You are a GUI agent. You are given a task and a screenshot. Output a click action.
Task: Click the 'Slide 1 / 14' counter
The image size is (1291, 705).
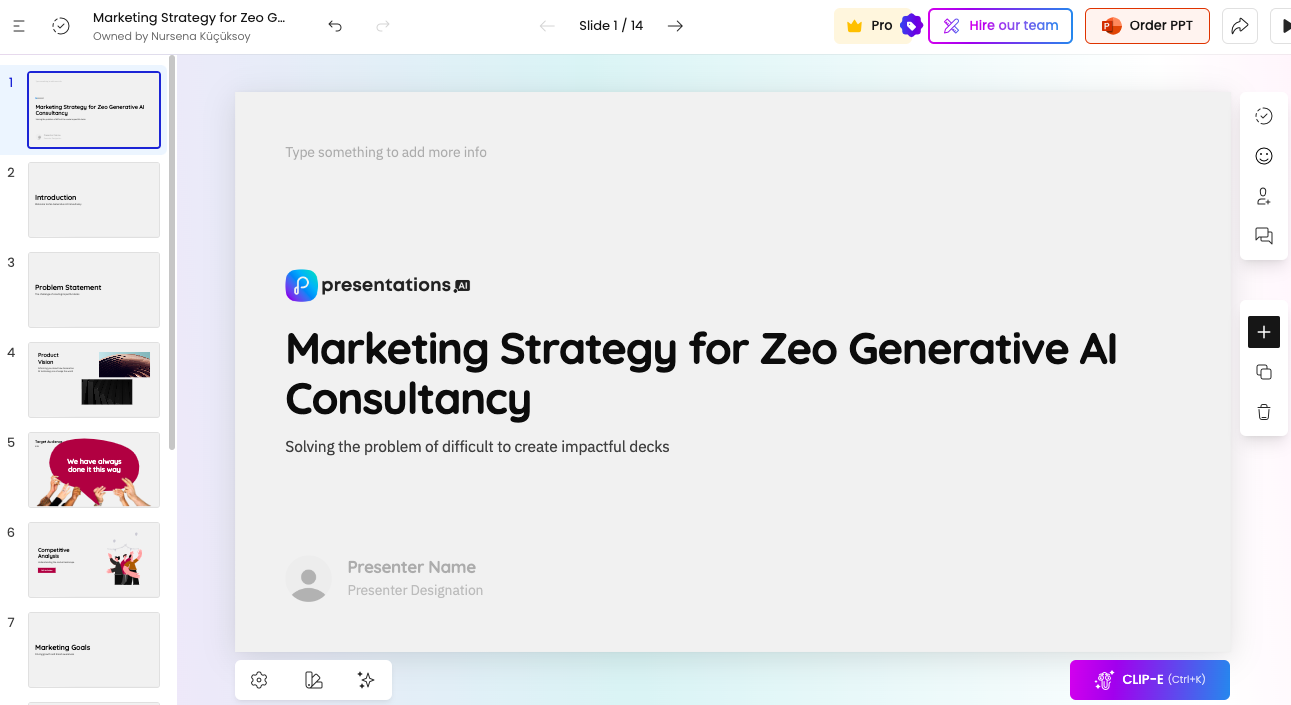pyautogui.click(x=611, y=26)
